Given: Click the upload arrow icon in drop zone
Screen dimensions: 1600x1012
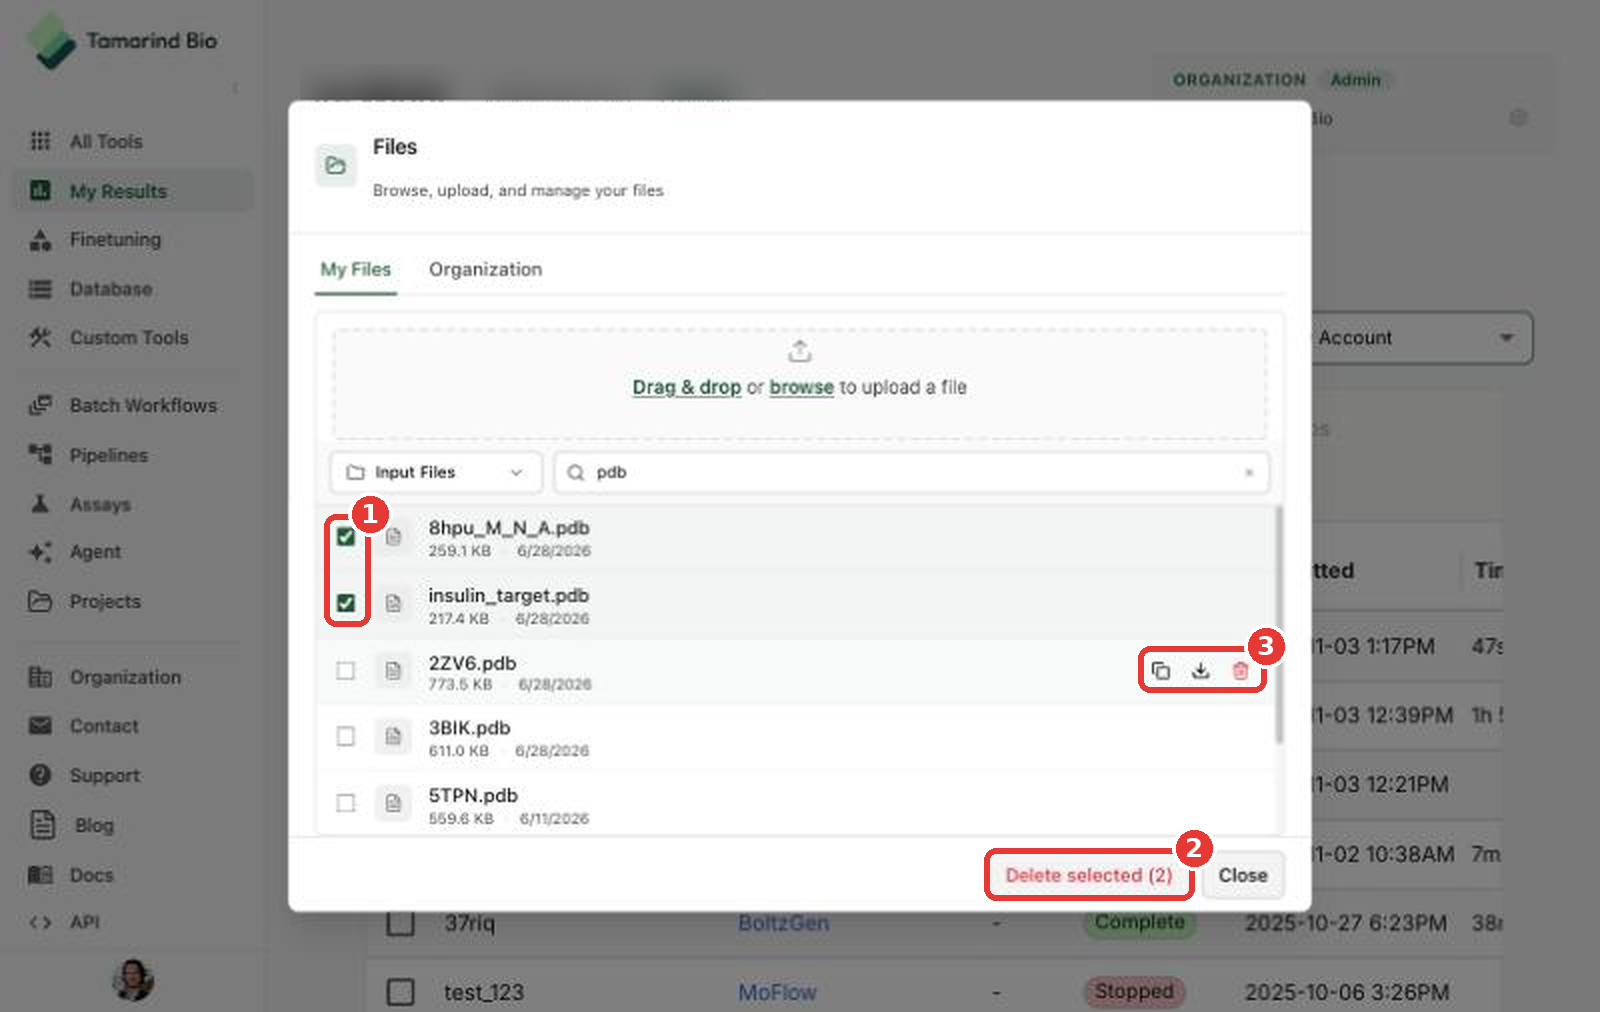Looking at the screenshot, I should point(799,351).
